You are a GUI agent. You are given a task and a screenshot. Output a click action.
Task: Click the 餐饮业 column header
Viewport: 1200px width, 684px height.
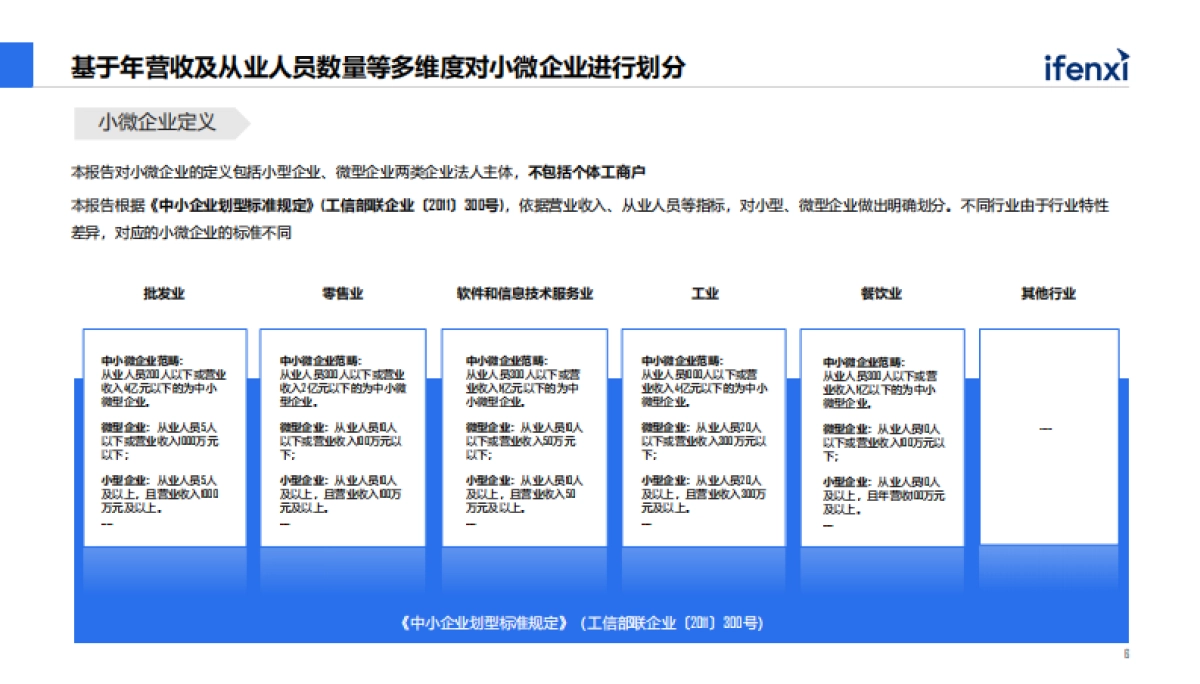880,294
